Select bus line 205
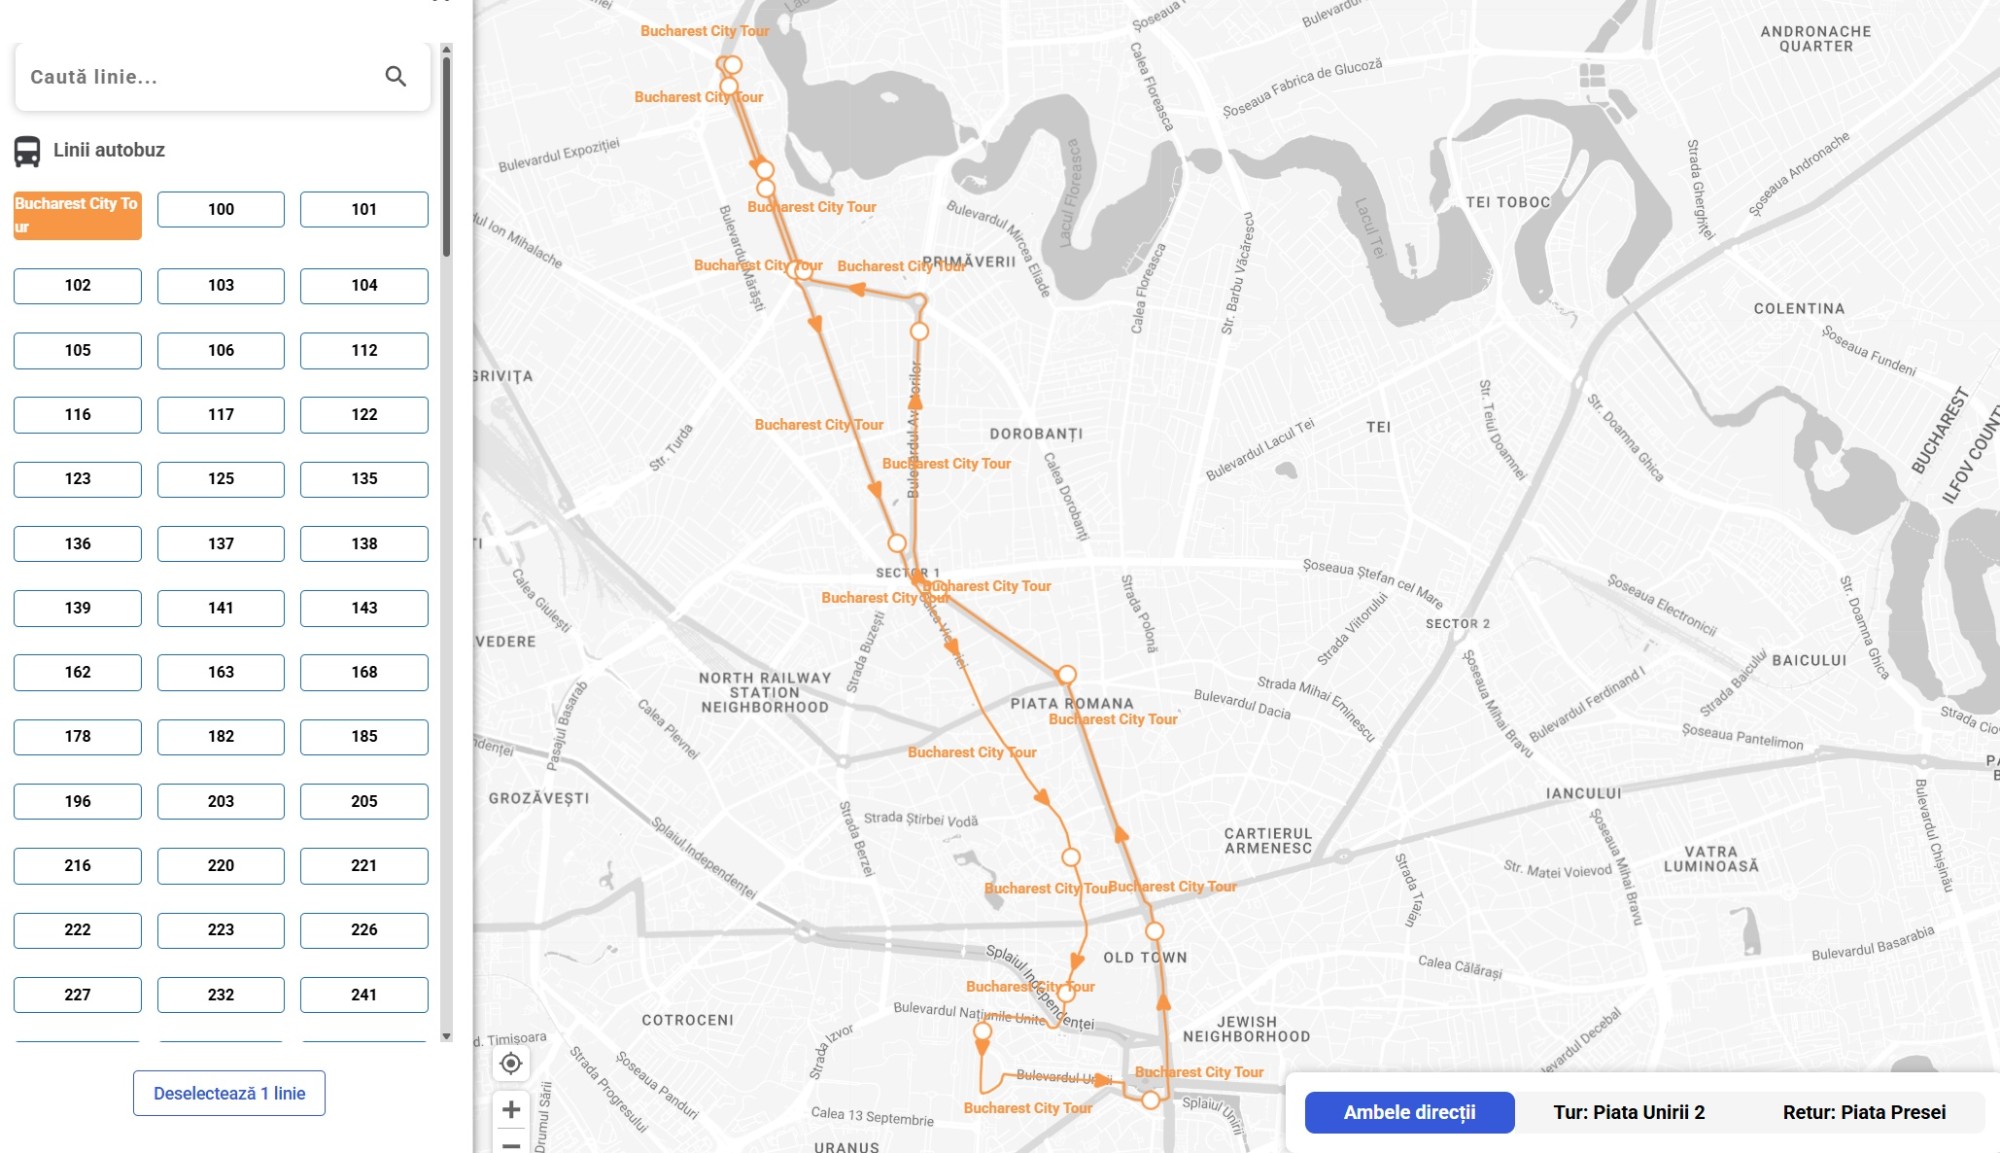 (364, 801)
